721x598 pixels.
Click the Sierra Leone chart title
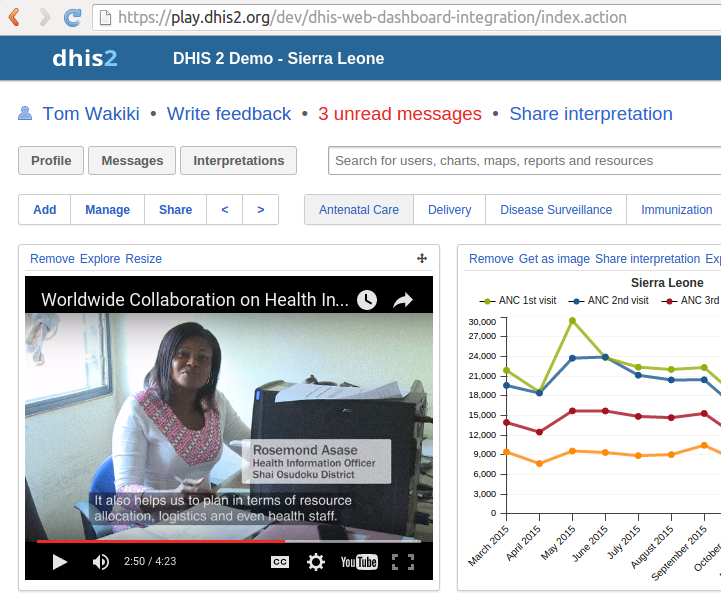(x=667, y=283)
